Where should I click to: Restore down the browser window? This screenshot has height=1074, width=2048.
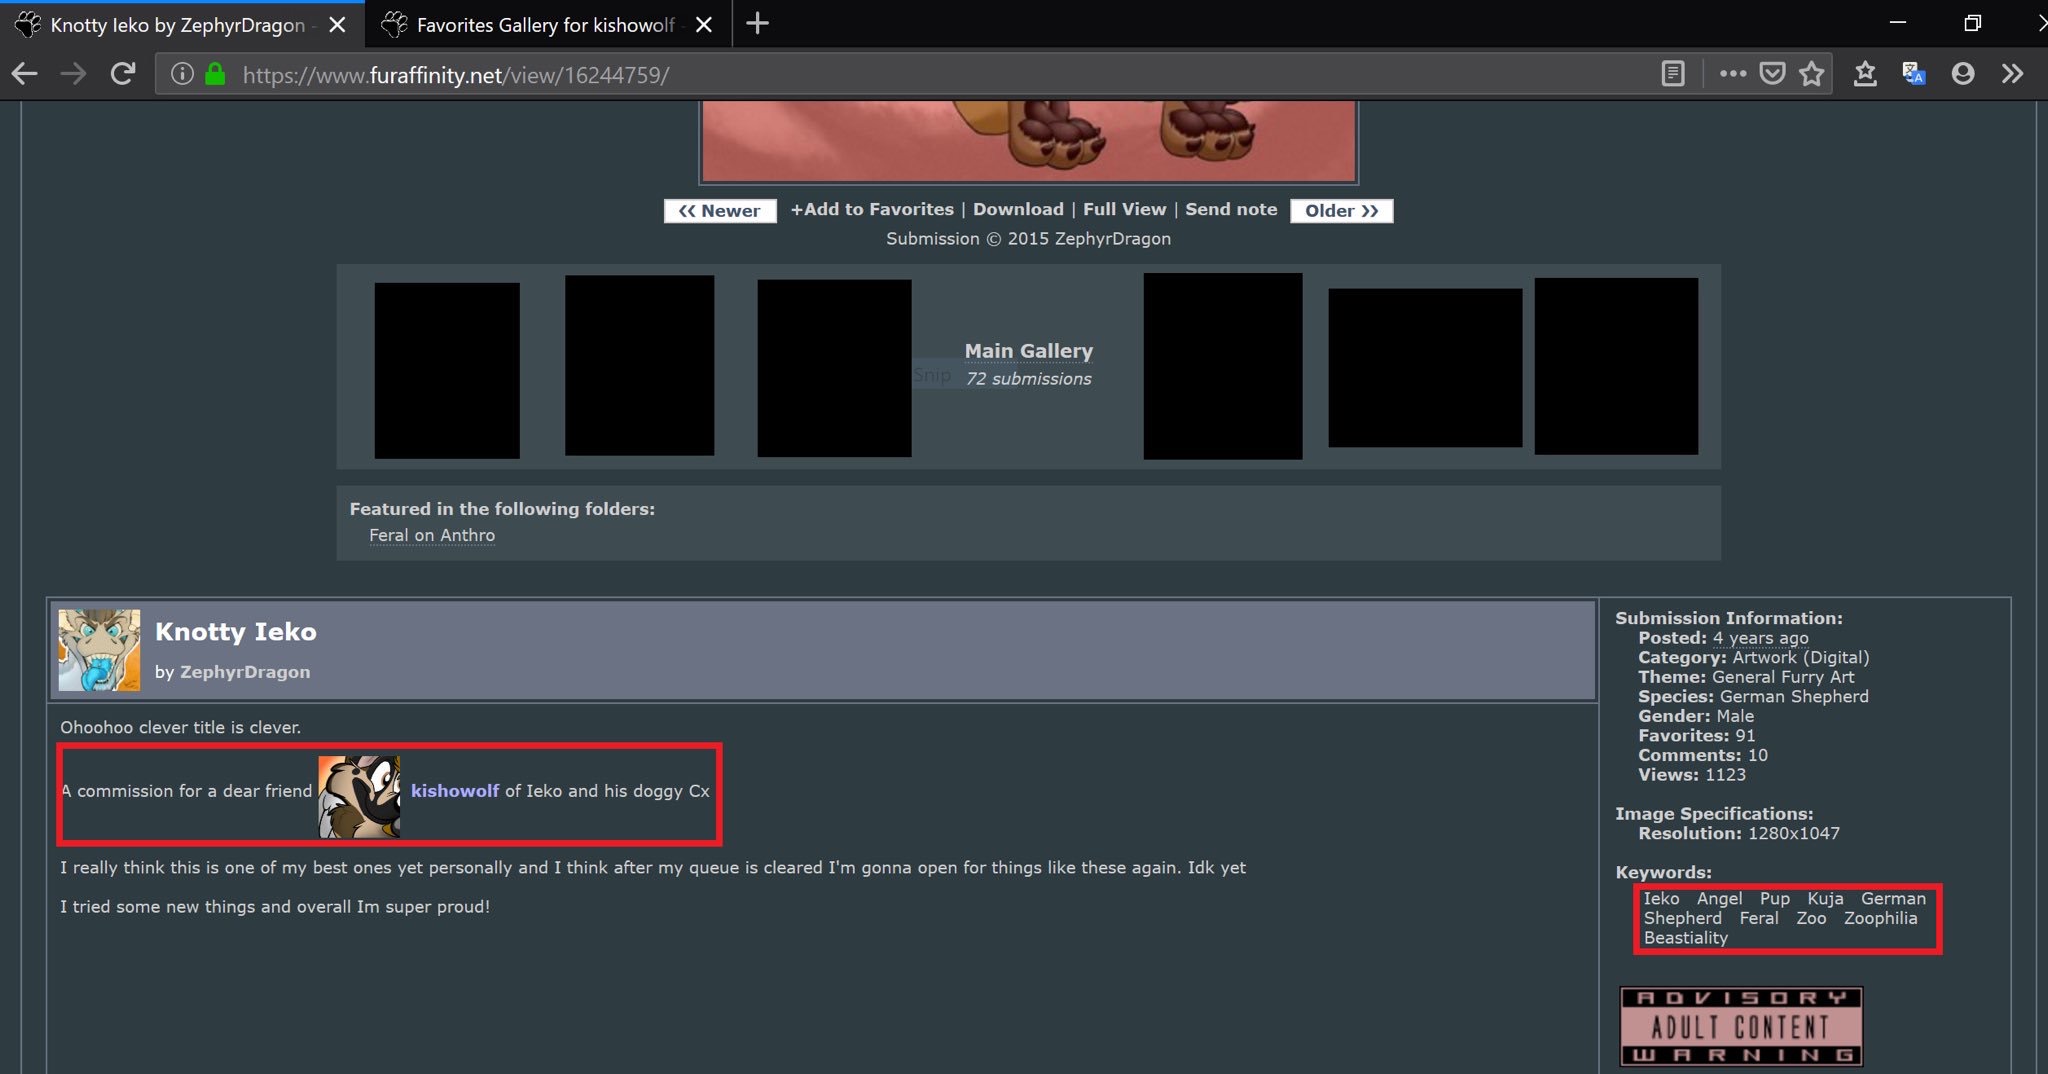pyautogui.click(x=1972, y=23)
